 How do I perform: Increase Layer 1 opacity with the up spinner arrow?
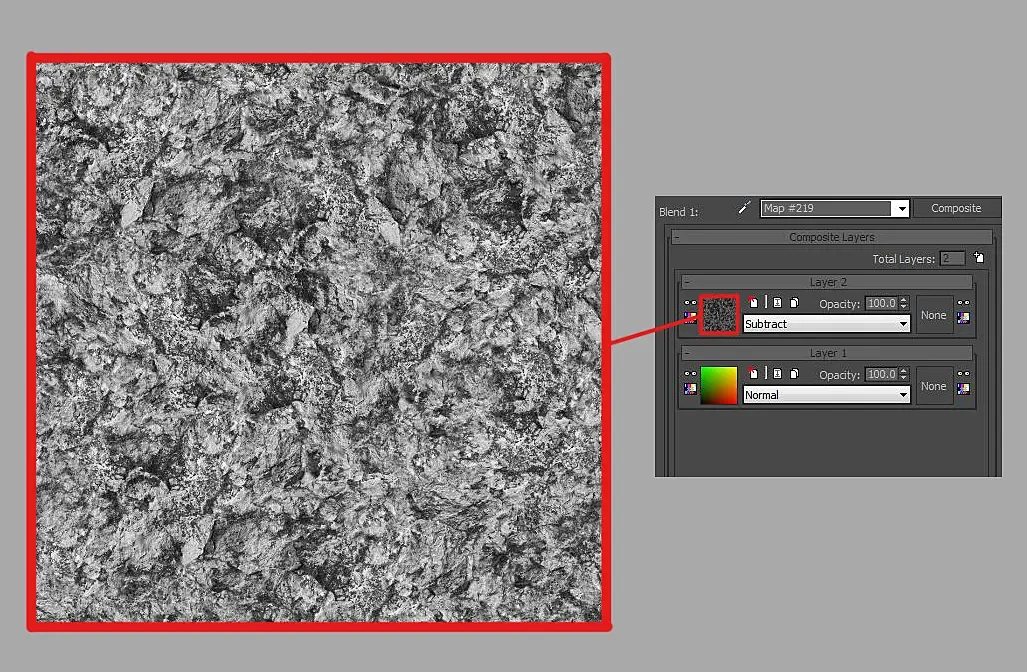click(903, 371)
